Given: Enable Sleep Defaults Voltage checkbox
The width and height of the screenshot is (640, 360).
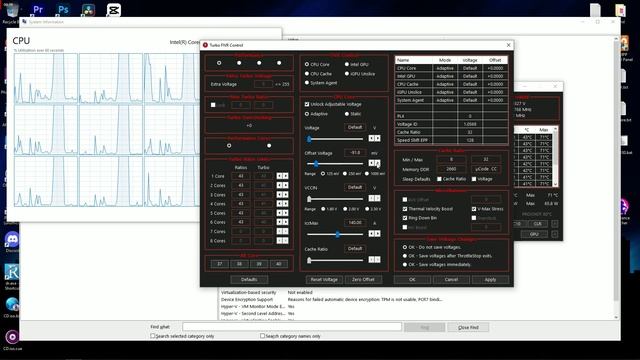Looking at the screenshot, I should 474,179.
